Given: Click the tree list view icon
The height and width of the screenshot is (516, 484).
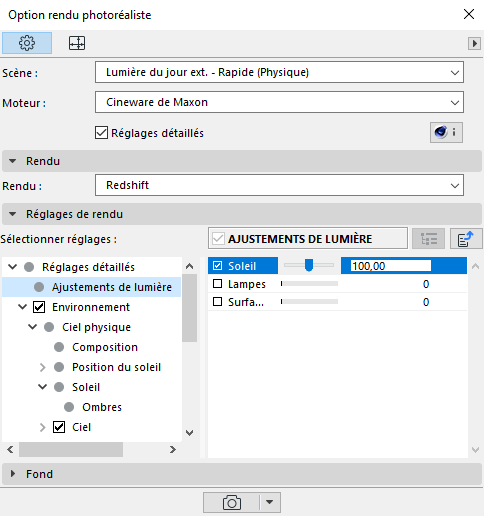Looking at the screenshot, I should 428,239.
